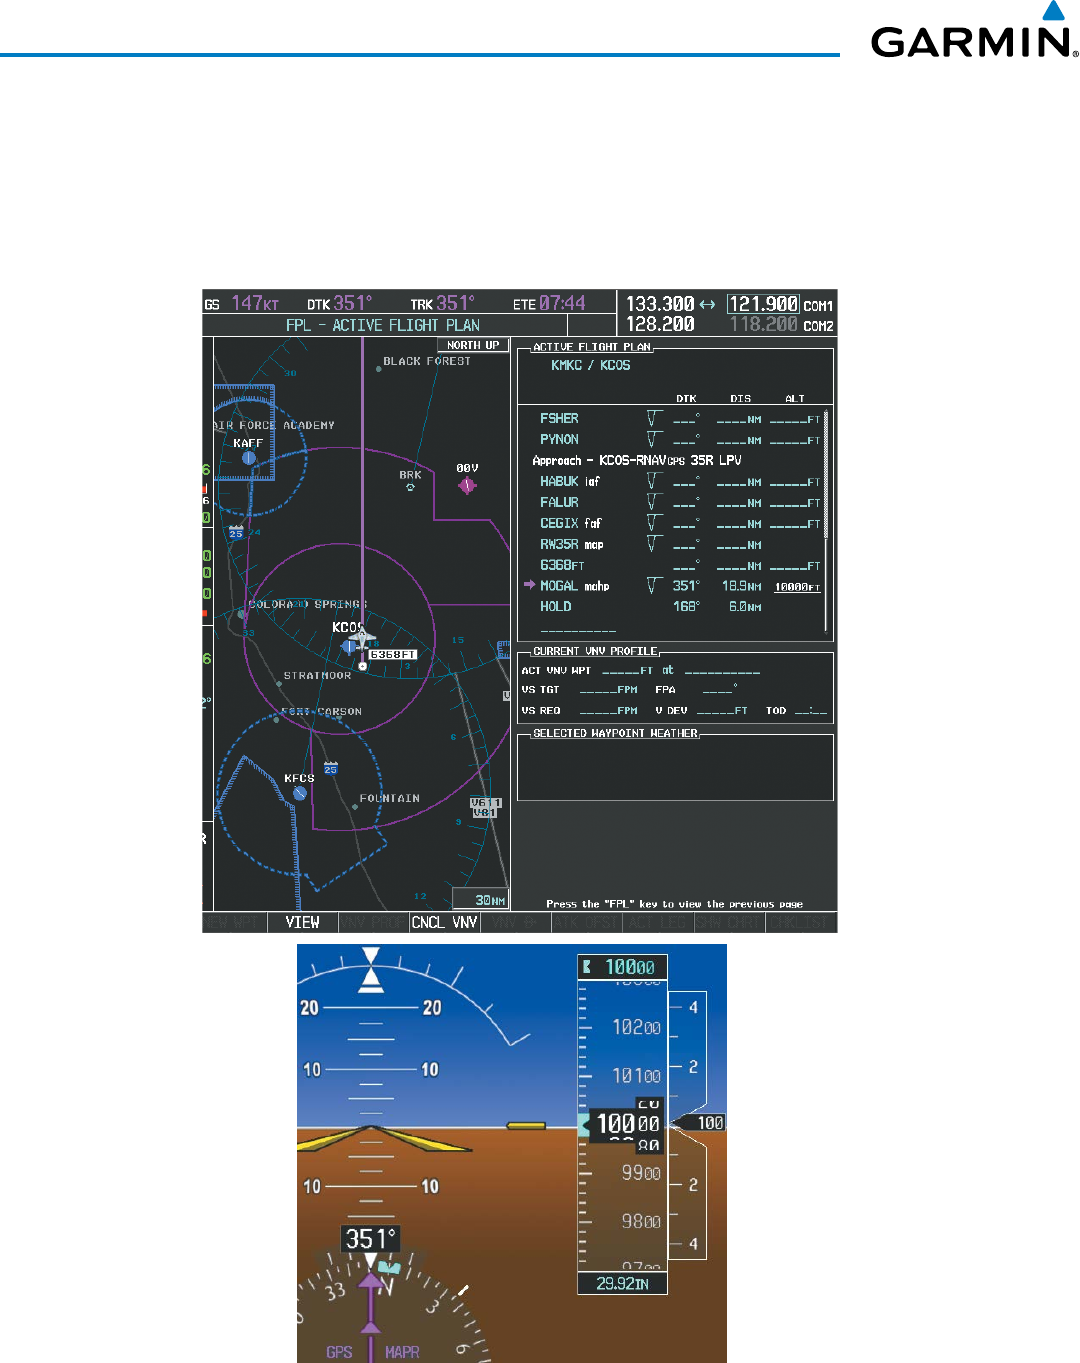
Task: Click the VNV altitude icon for FALUR
Action: coord(654,502)
